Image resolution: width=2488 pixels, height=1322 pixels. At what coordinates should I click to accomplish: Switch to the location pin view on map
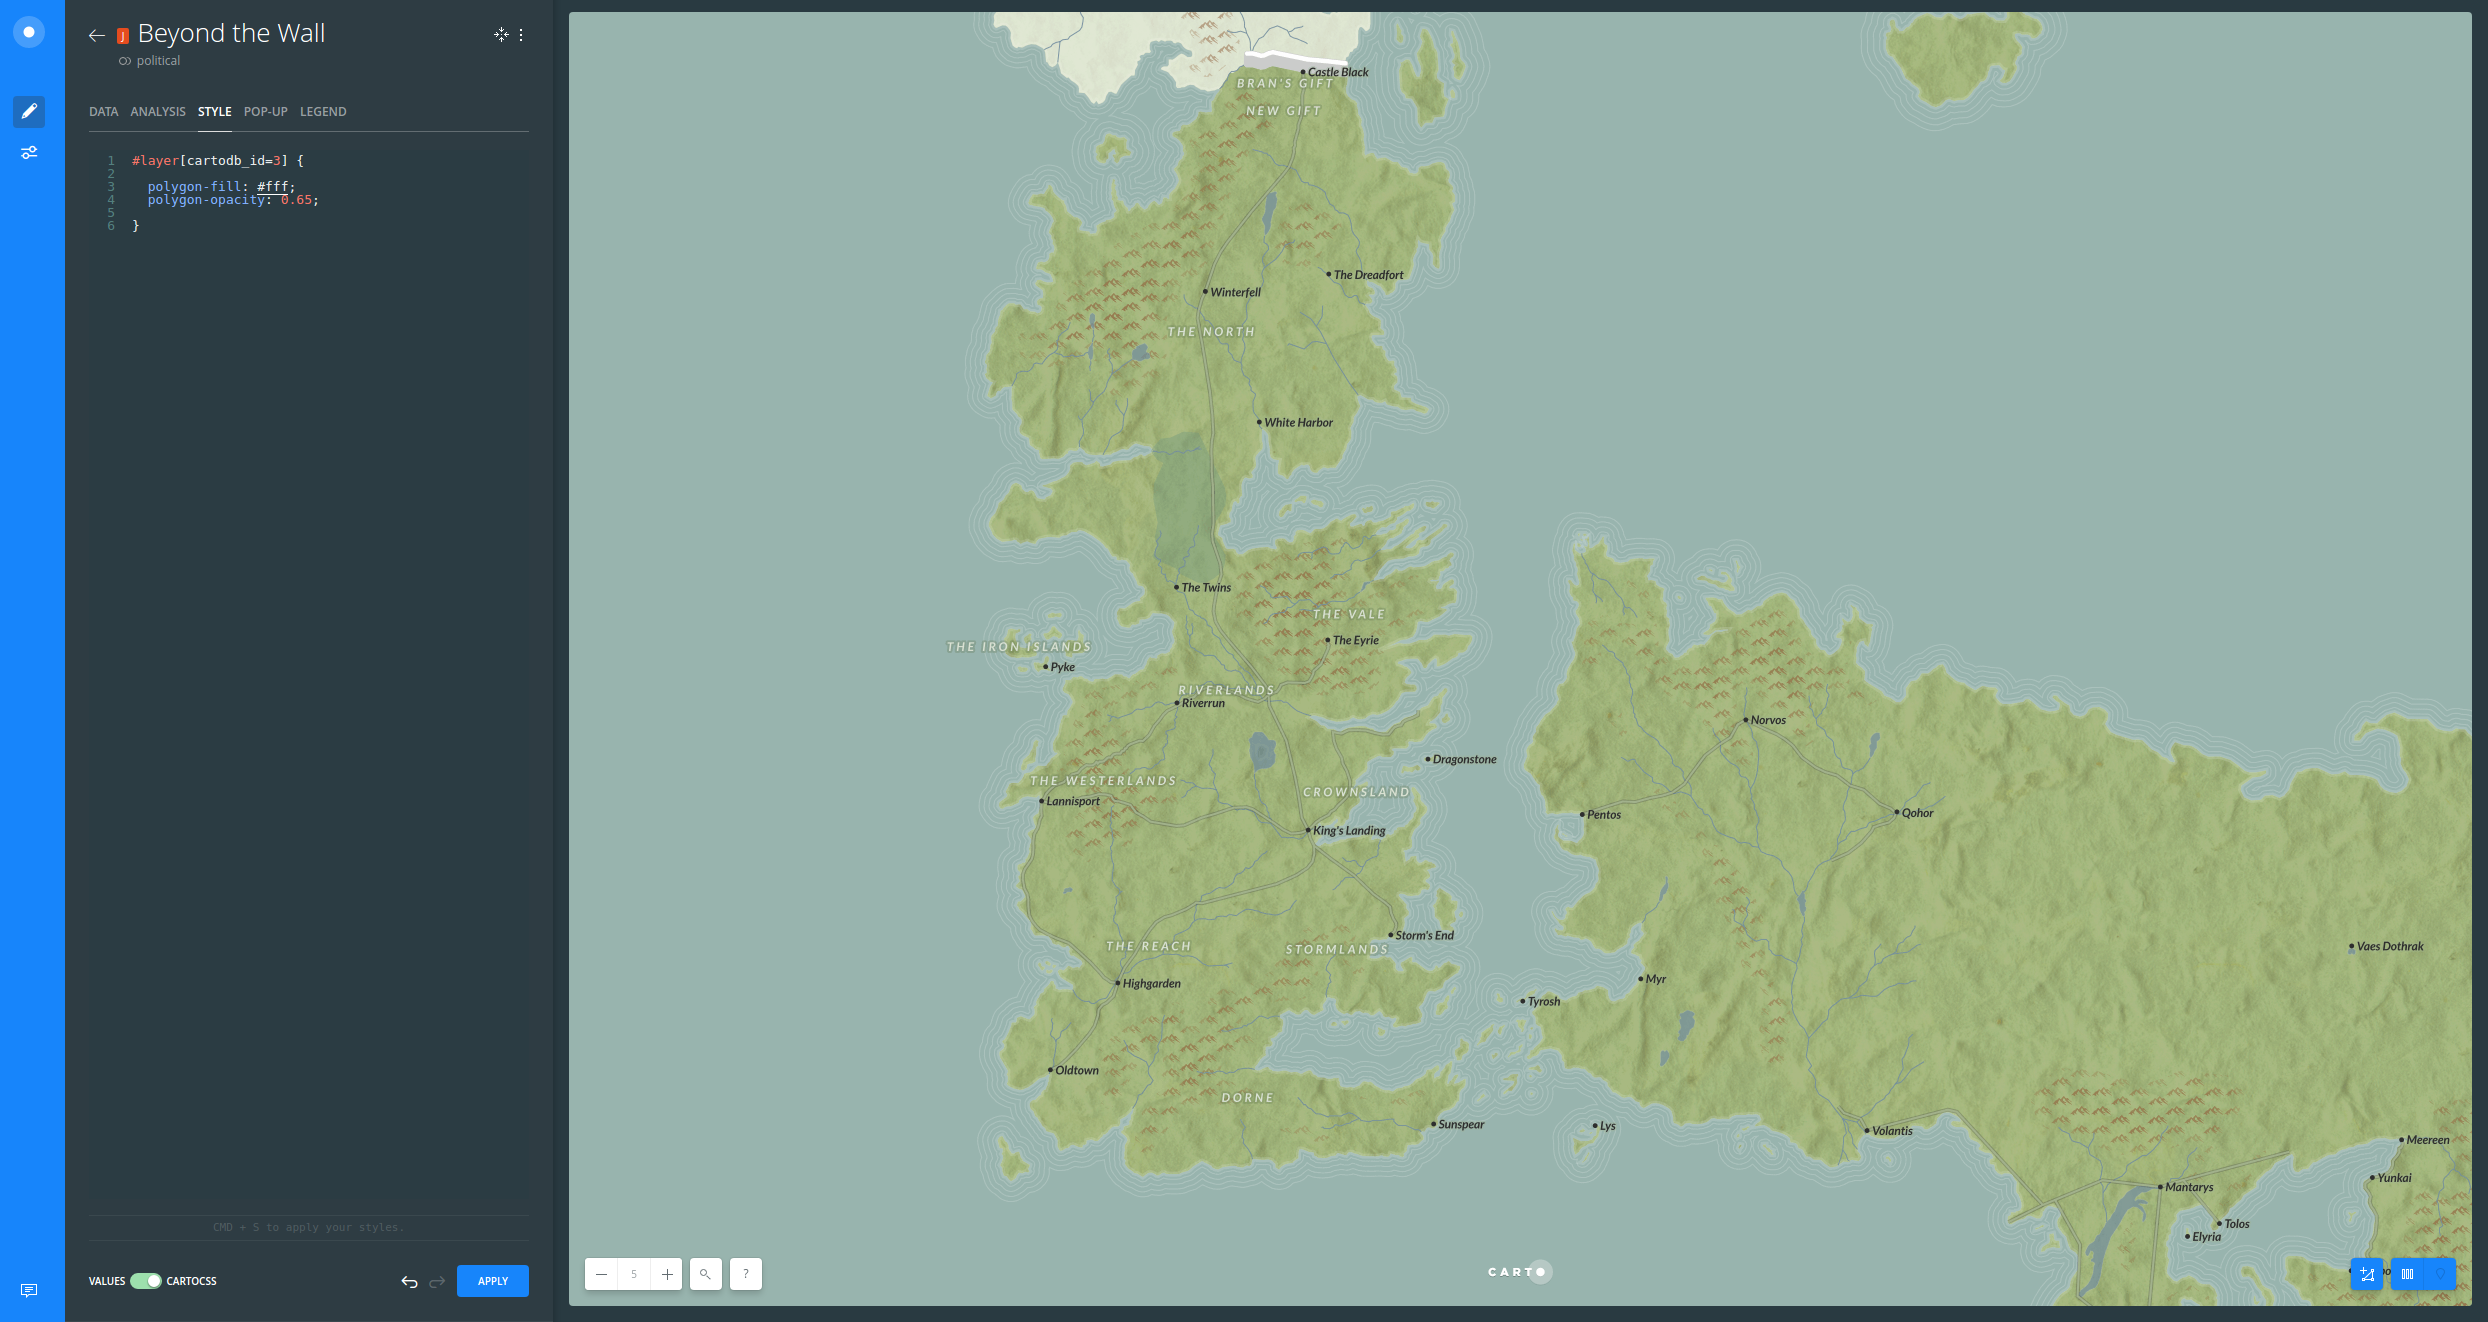click(2440, 1274)
